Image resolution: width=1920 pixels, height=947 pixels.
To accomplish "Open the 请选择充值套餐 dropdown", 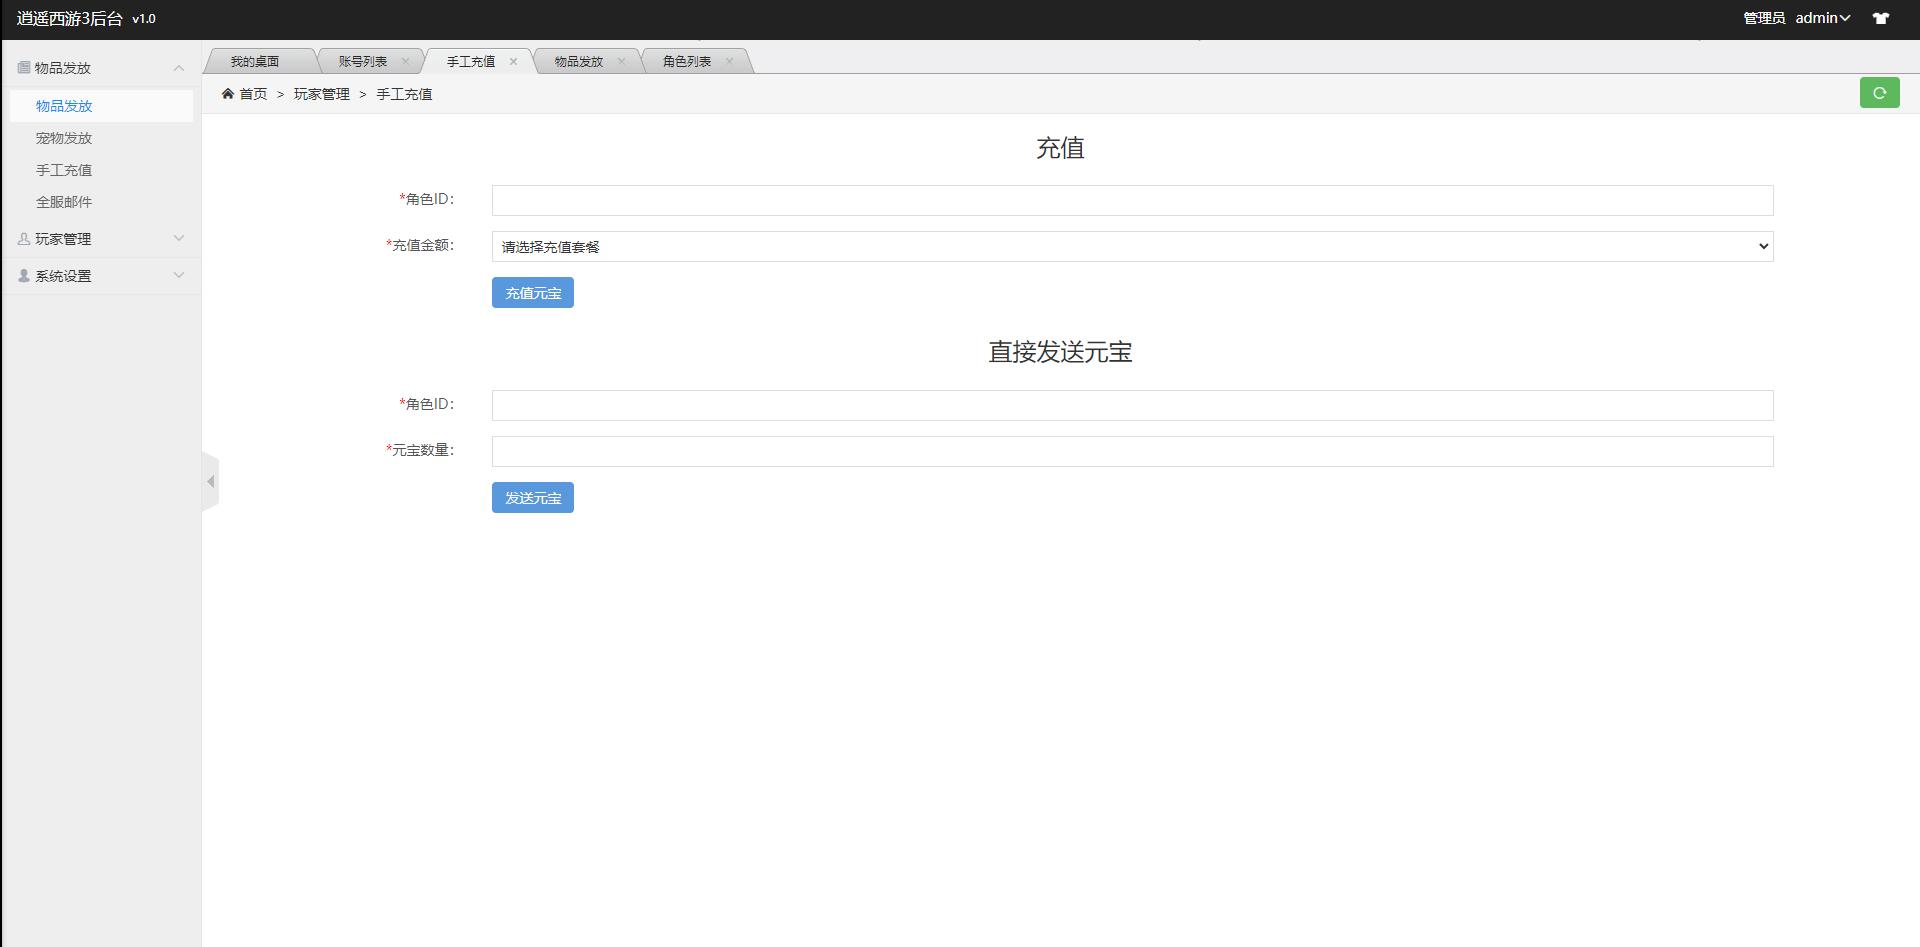I will (1131, 246).
